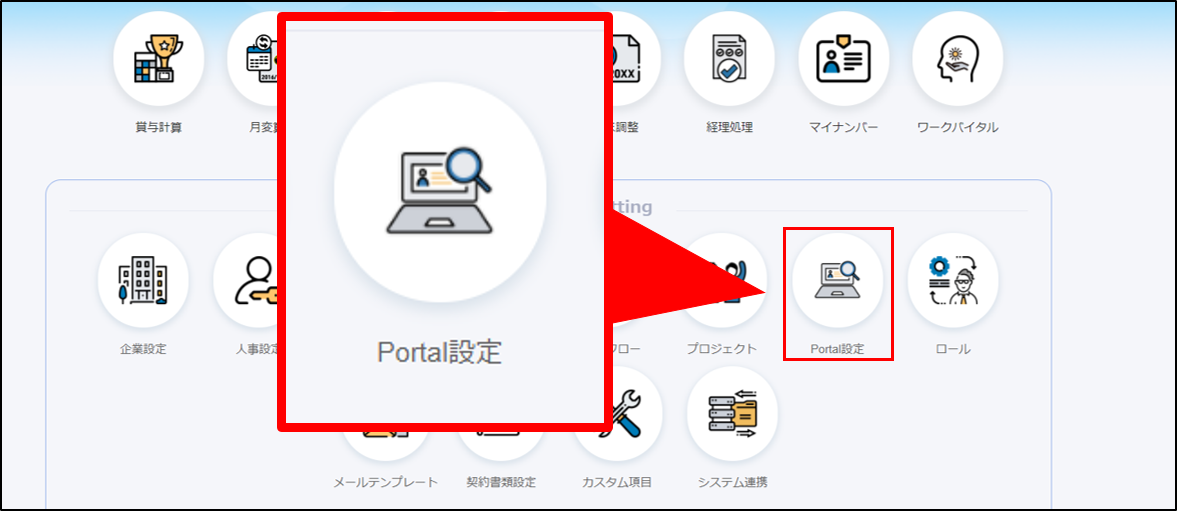Click the ワークバイタル text label

pos(957,127)
